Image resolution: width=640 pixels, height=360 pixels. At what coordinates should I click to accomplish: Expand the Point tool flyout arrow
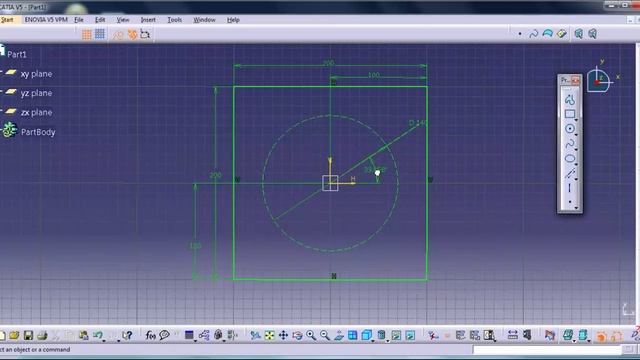(576, 208)
